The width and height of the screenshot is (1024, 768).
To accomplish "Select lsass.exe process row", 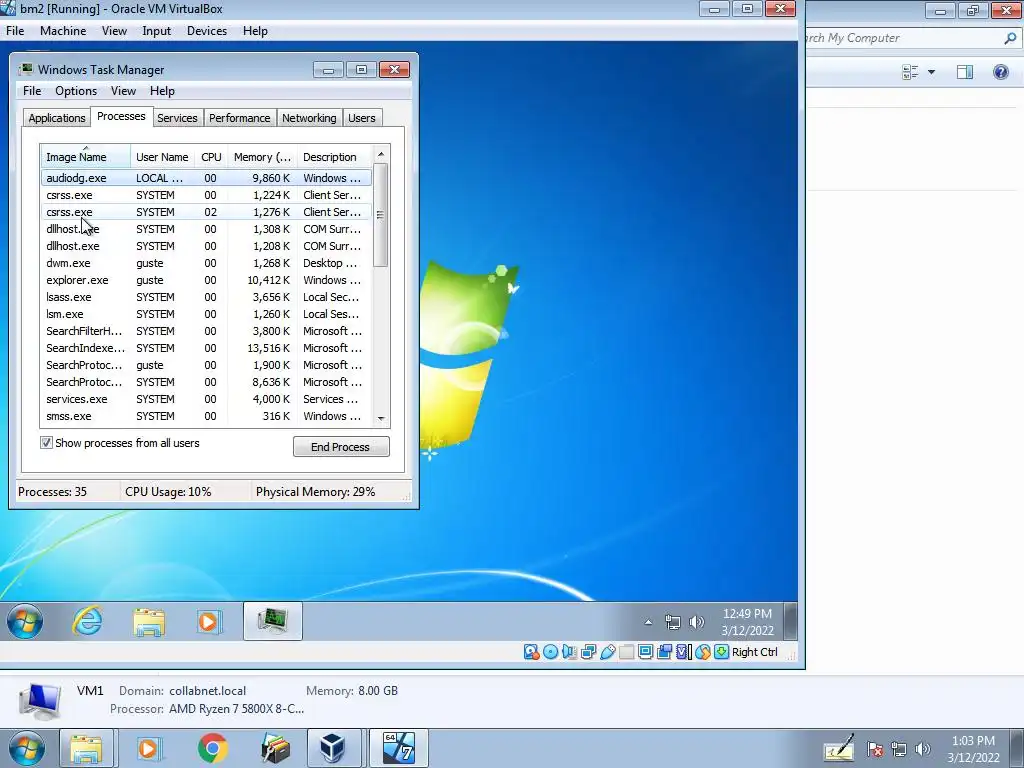I will [x=206, y=297].
